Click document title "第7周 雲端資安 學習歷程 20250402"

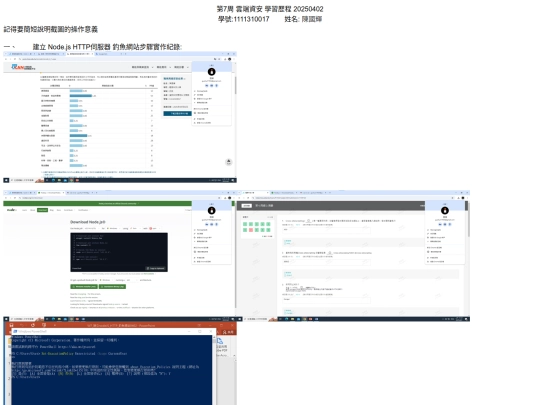pyautogui.click(x=270, y=9)
